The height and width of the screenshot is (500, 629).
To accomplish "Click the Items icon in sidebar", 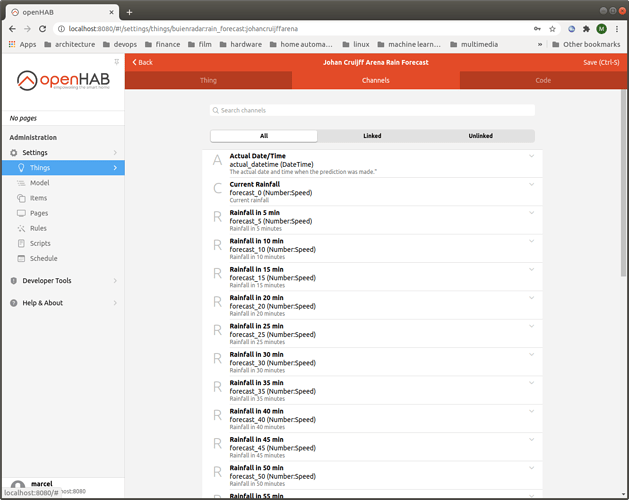I will (x=21, y=198).
